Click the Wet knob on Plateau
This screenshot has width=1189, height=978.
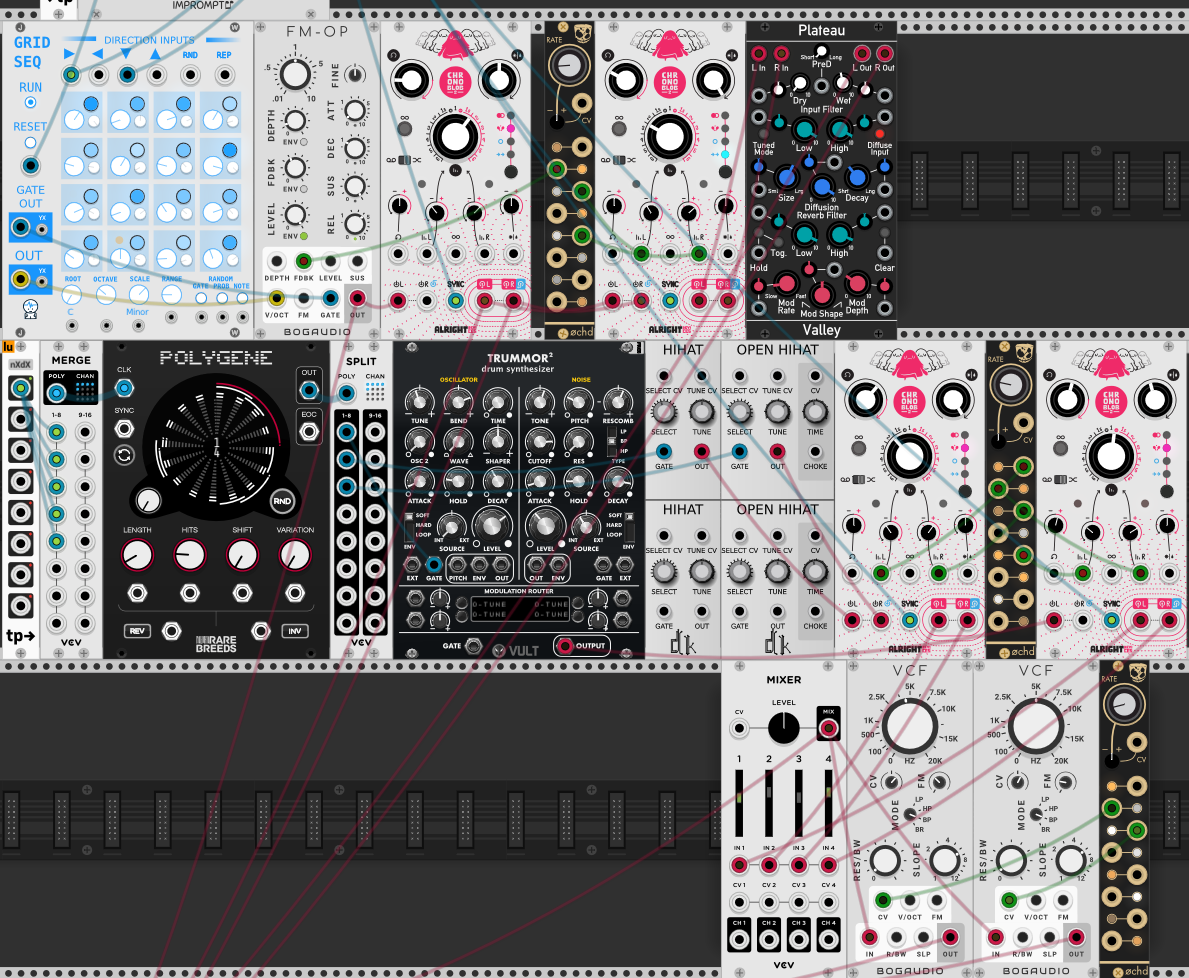pos(842,83)
